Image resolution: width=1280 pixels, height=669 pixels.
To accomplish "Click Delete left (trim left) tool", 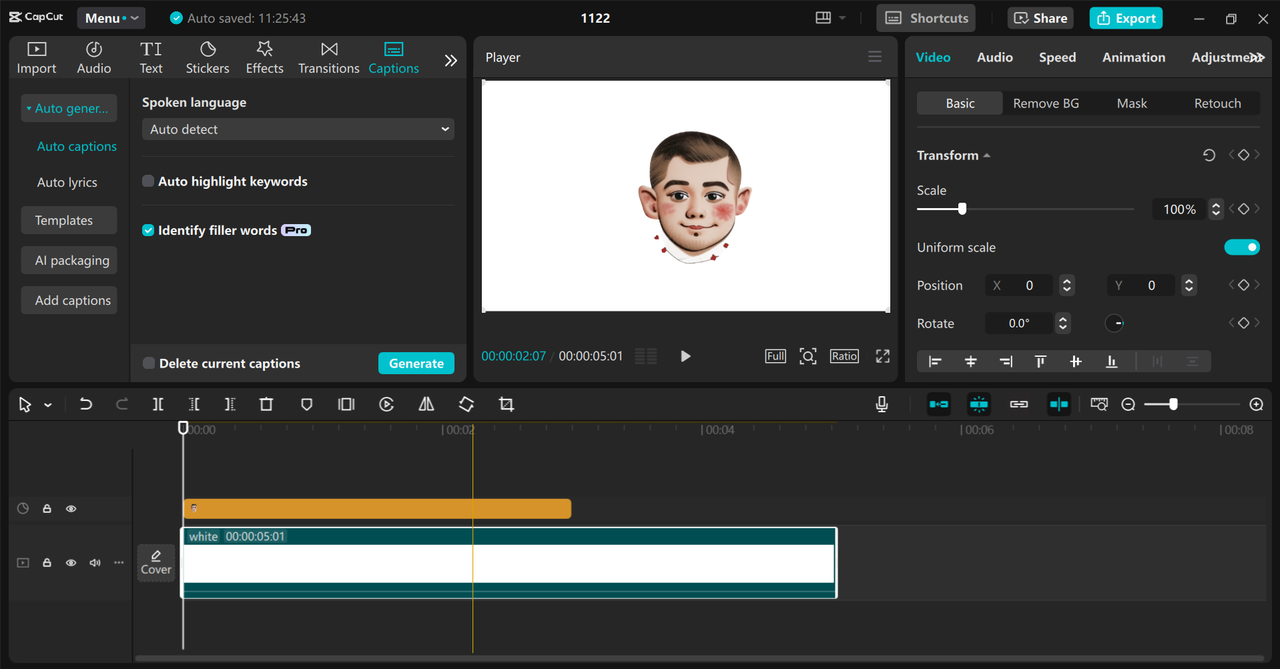I will tap(194, 404).
